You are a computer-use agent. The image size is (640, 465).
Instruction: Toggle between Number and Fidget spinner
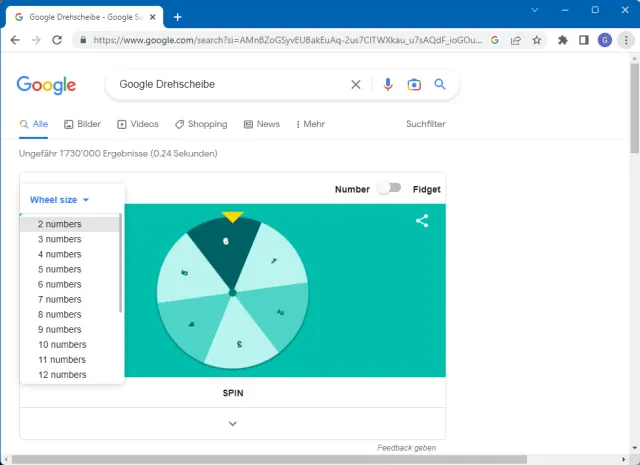pyautogui.click(x=389, y=188)
